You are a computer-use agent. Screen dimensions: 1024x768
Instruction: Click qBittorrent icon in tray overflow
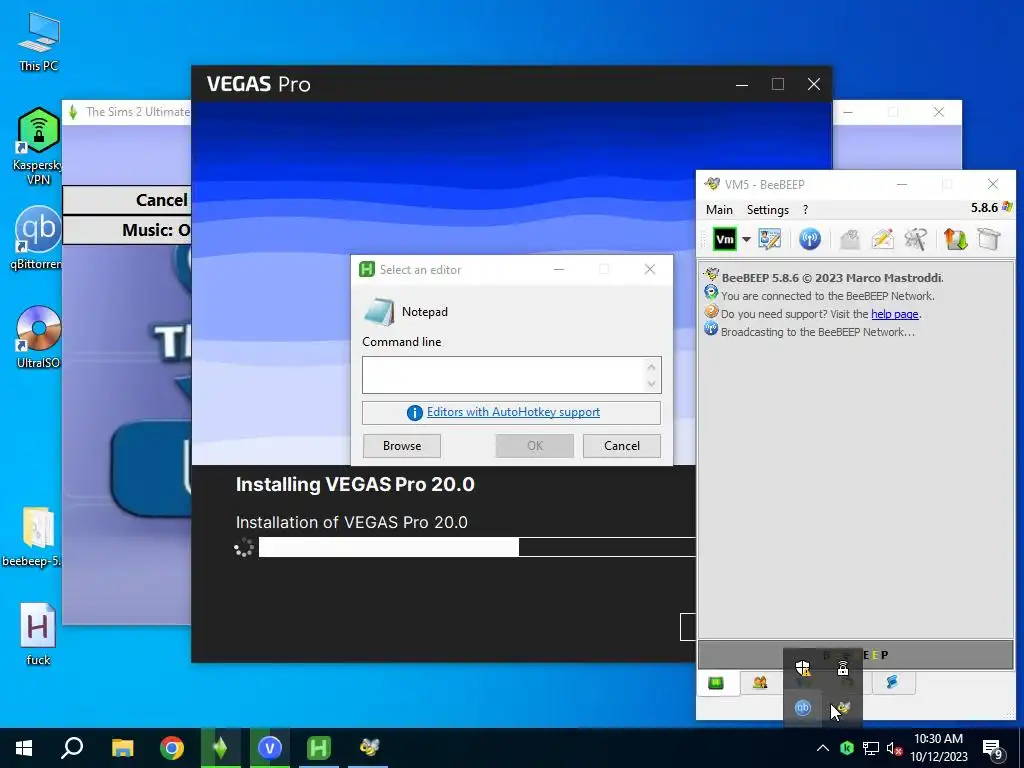coord(803,708)
